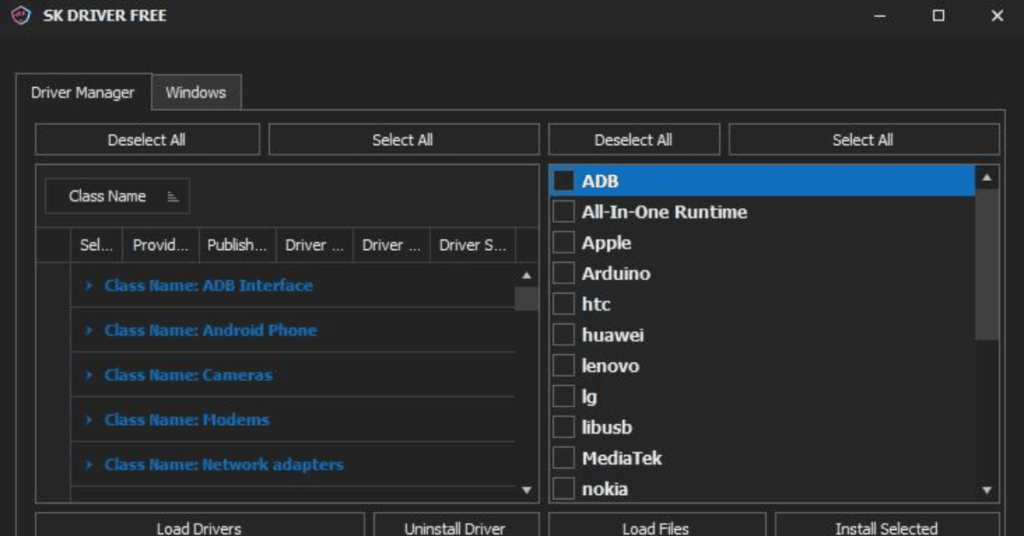Screen dimensions: 1024x536
Task: Sort by the Provid... column header
Action: (x=161, y=245)
